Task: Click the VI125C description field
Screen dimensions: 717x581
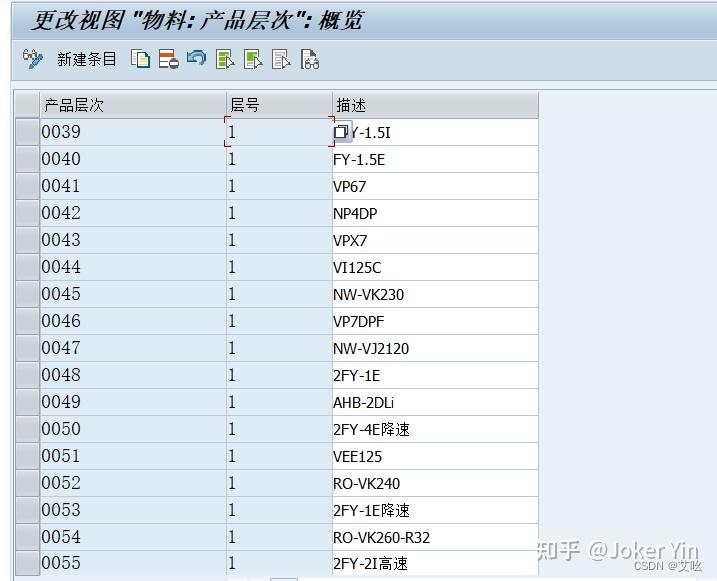Action: pos(435,267)
